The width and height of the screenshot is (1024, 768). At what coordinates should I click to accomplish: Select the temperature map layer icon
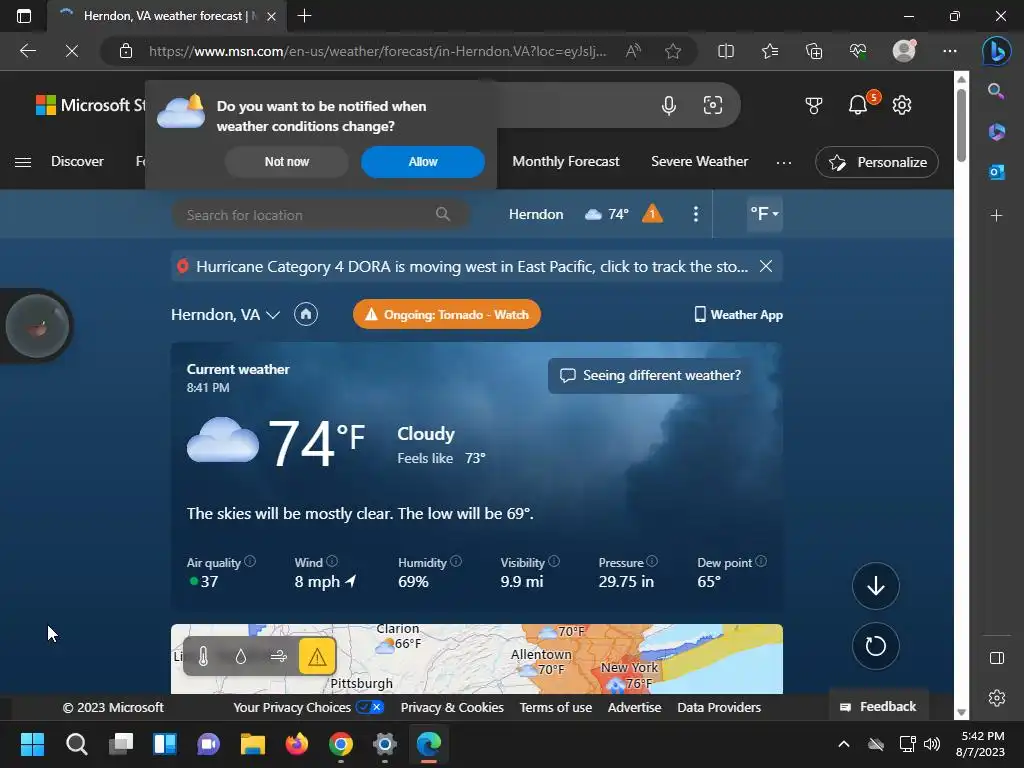pyautogui.click(x=203, y=656)
